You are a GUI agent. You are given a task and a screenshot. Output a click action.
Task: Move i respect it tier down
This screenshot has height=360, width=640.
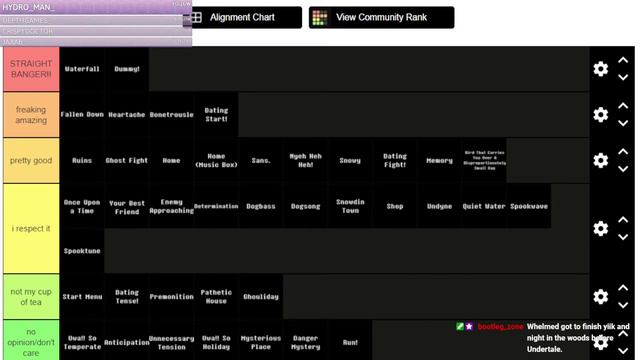(623, 237)
